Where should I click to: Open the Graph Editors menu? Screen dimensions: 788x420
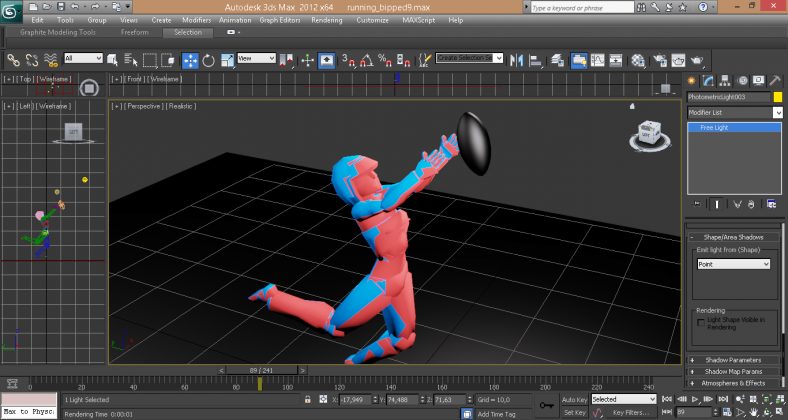pos(280,20)
